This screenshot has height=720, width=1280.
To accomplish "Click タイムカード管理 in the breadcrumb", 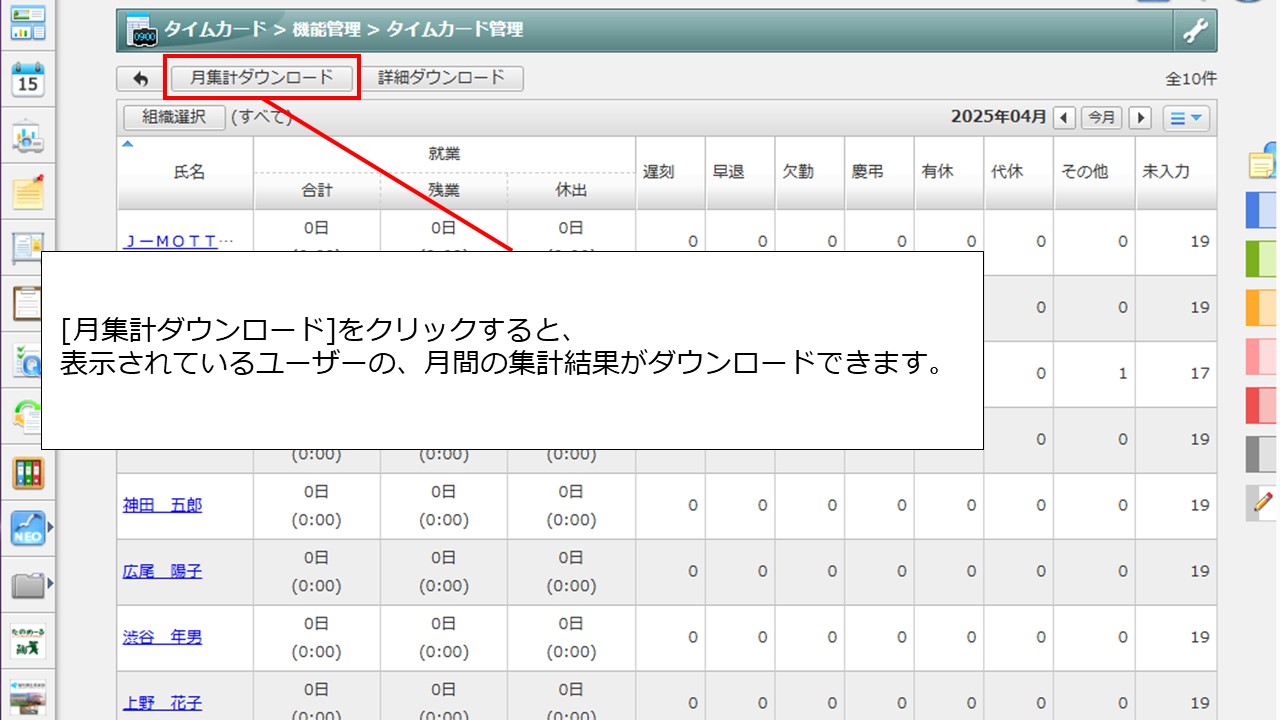I will 454,30.
